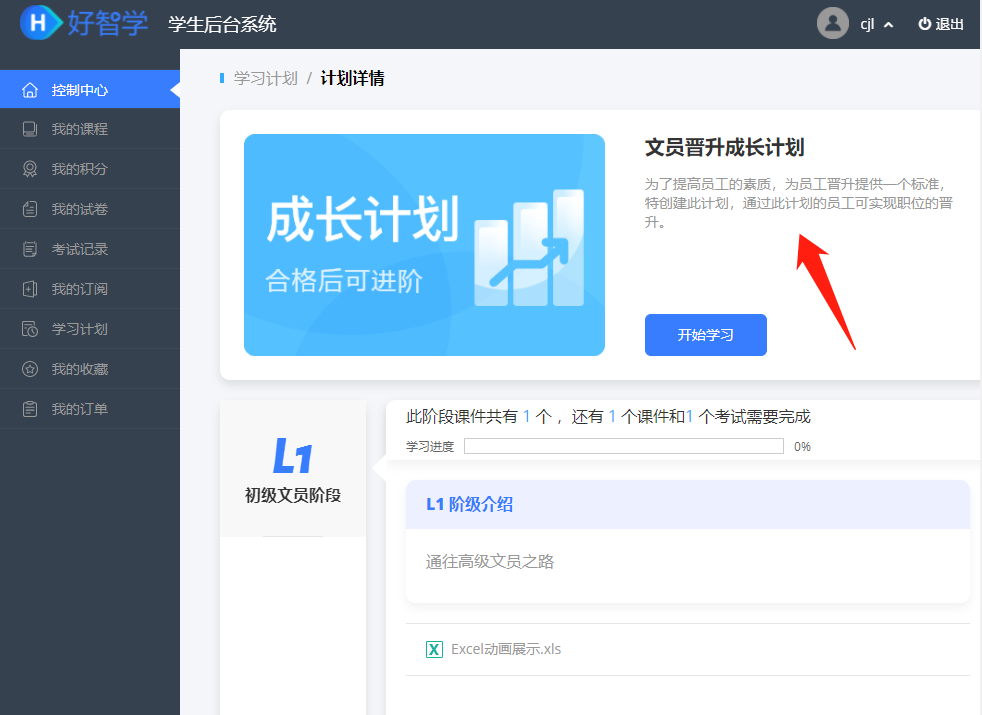
Task: Click the L1 阶级介绍 heading
Action: point(469,504)
